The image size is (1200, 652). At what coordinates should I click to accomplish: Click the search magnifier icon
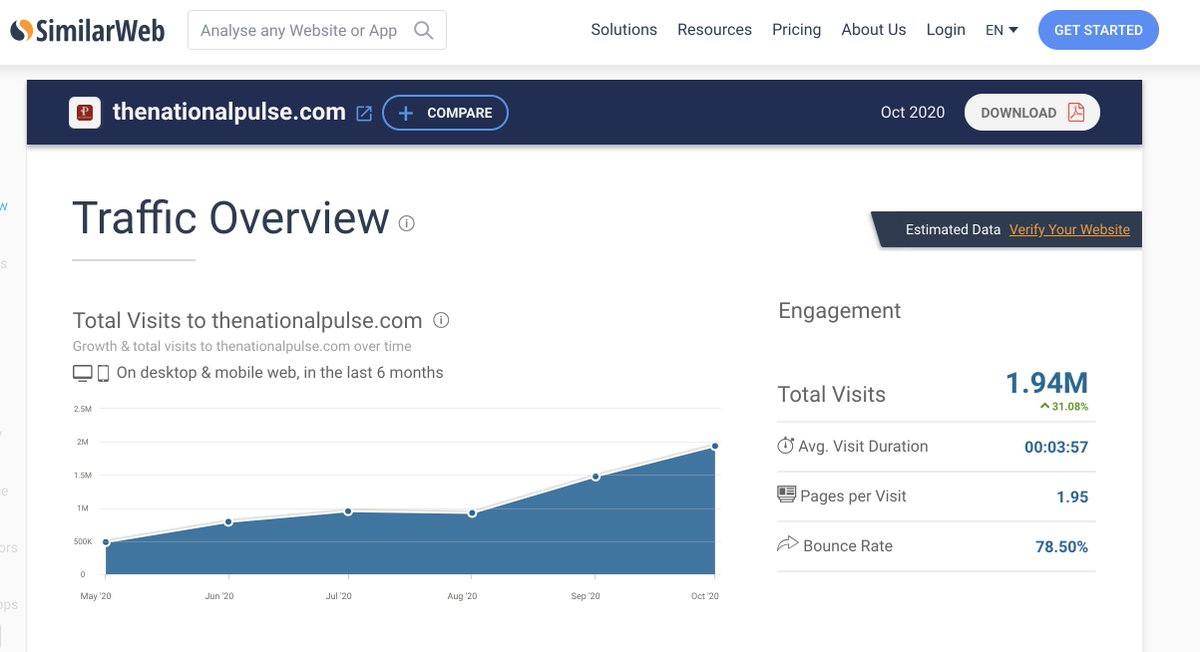[423, 30]
